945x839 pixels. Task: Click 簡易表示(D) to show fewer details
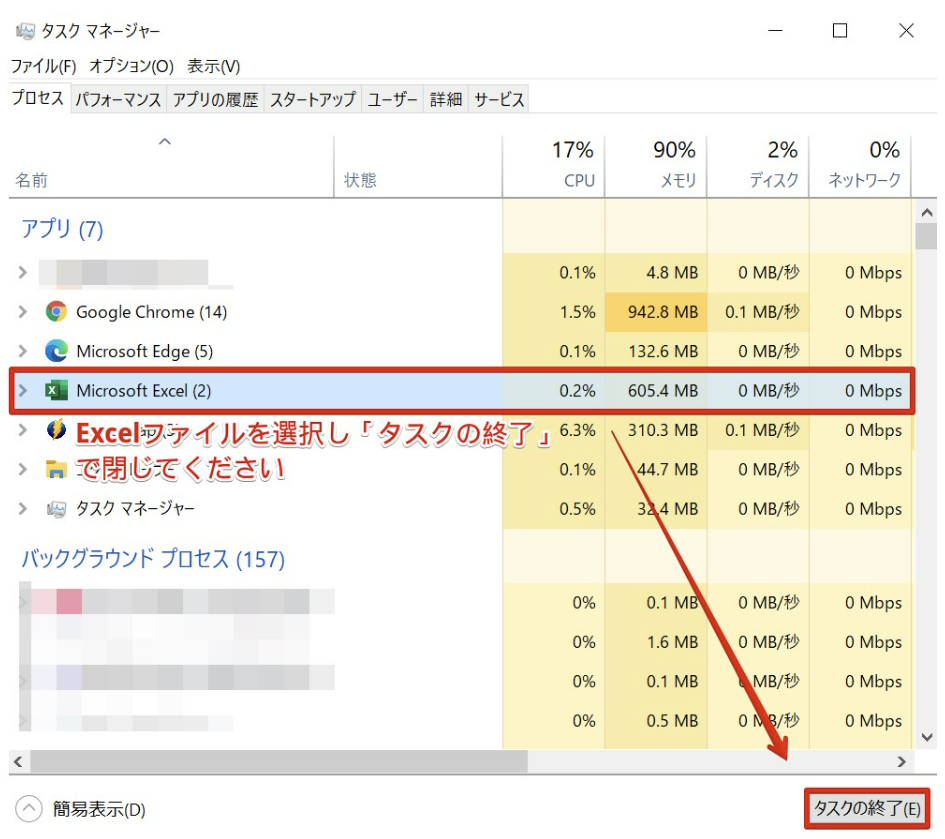point(98,809)
